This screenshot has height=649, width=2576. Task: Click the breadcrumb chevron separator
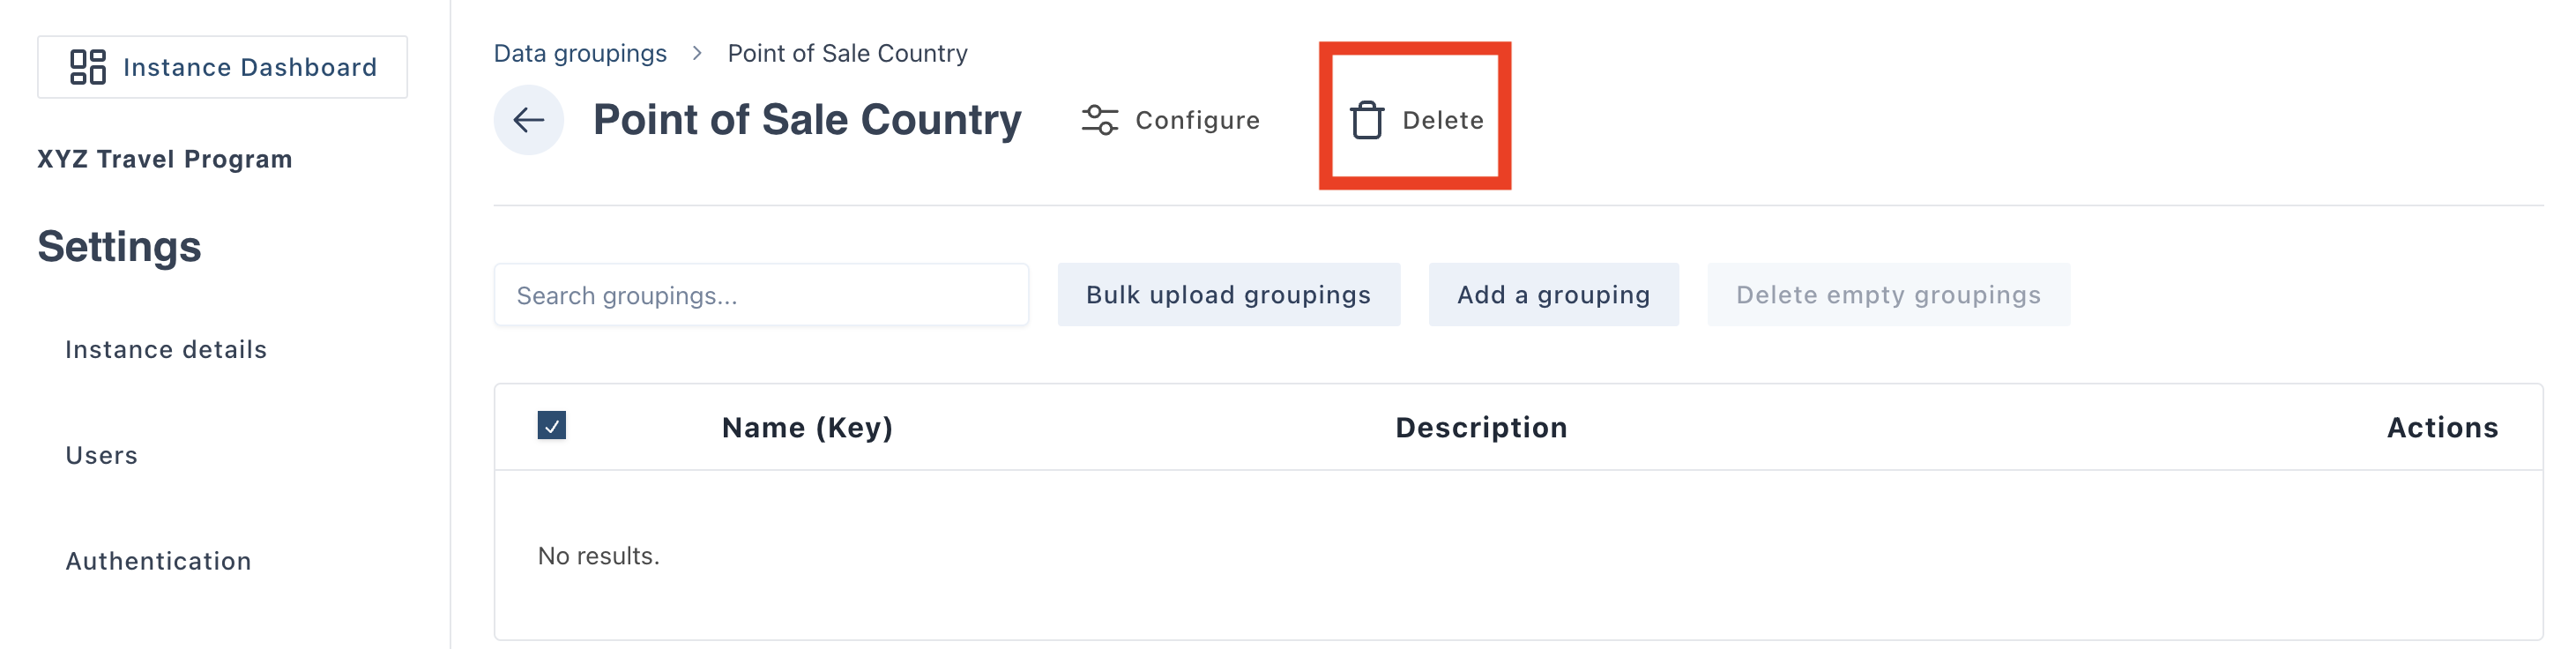(697, 53)
